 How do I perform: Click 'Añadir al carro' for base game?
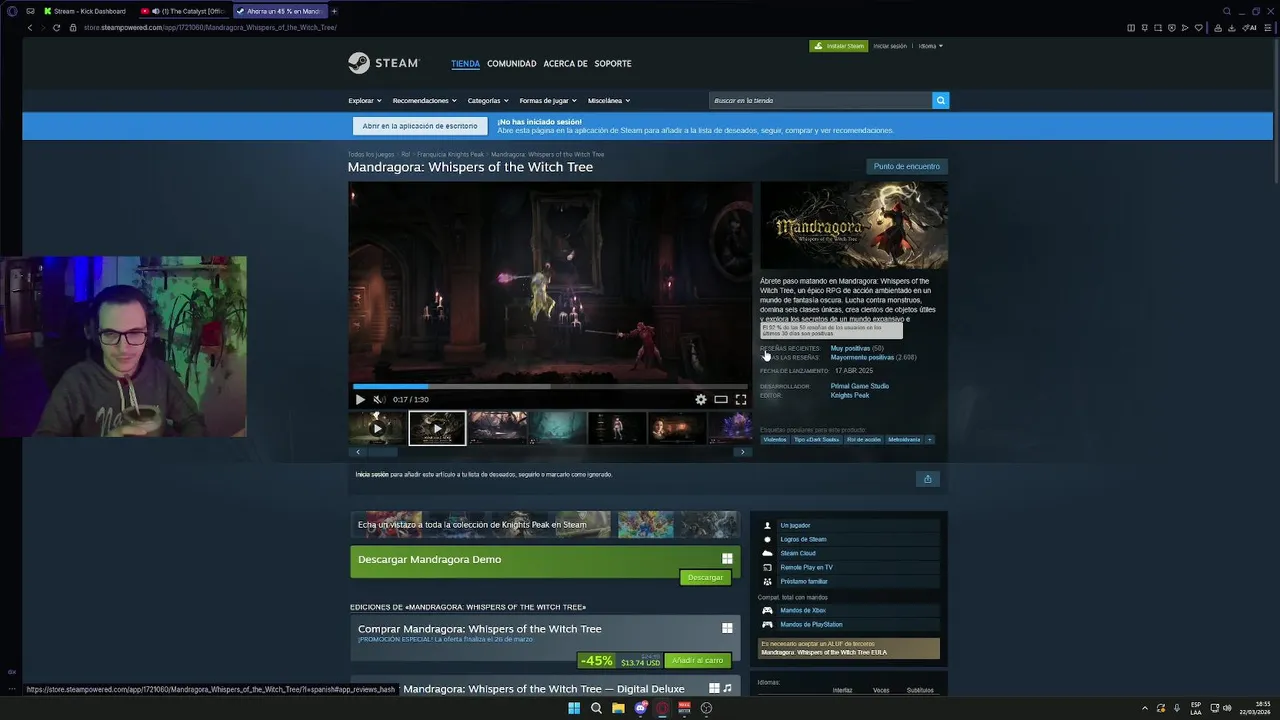pos(698,660)
